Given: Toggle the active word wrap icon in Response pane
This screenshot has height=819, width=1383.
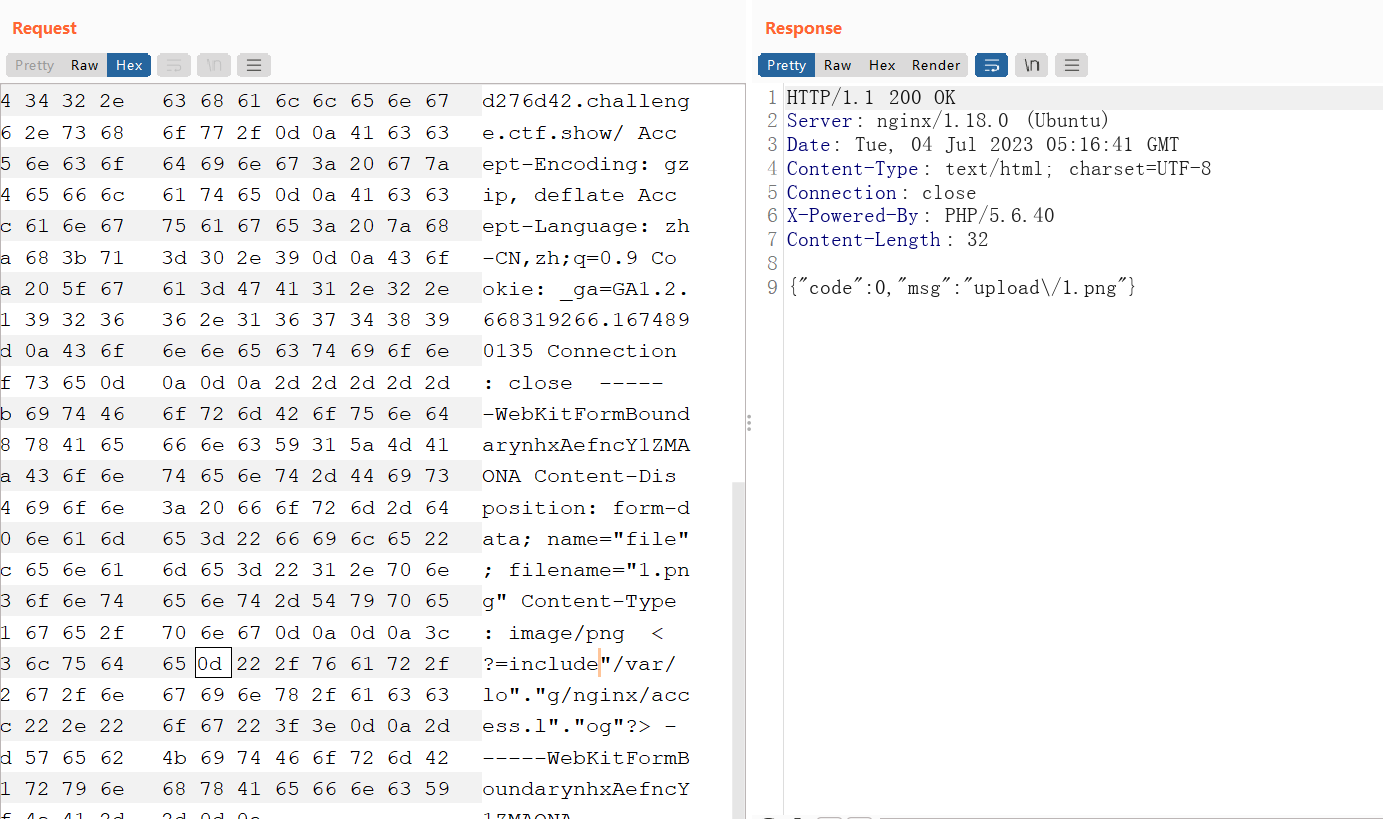Looking at the screenshot, I should [x=991, y=65].
